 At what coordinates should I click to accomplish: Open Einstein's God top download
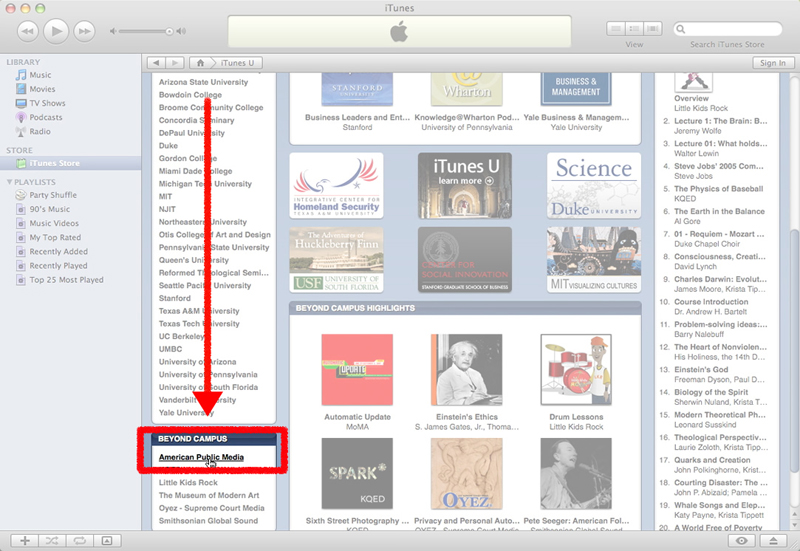pyautogui.click(x=701, y=369)
